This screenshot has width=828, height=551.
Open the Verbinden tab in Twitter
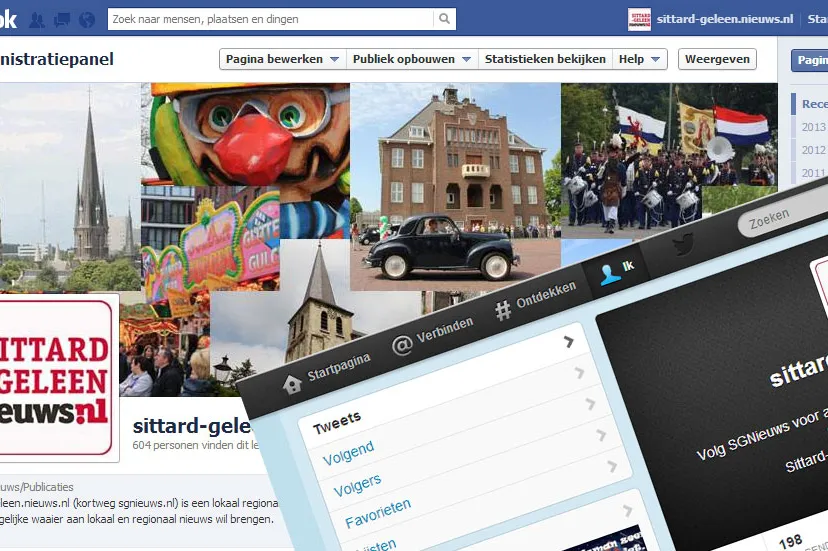point(445,330)
